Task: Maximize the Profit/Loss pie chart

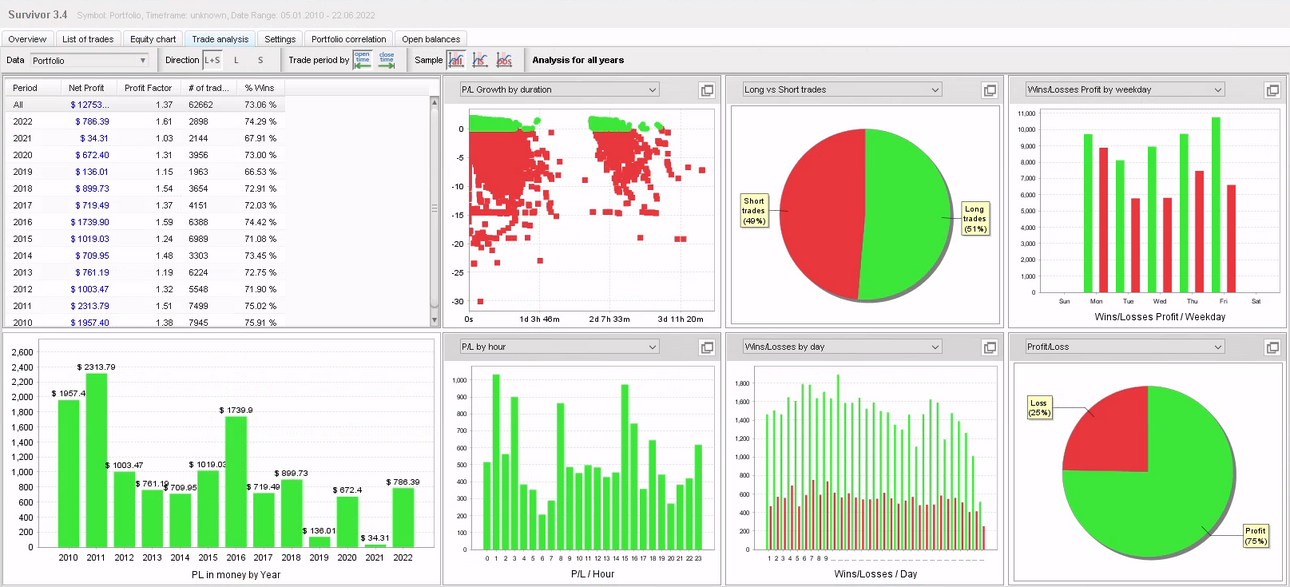Action: tap(1273, 347)
